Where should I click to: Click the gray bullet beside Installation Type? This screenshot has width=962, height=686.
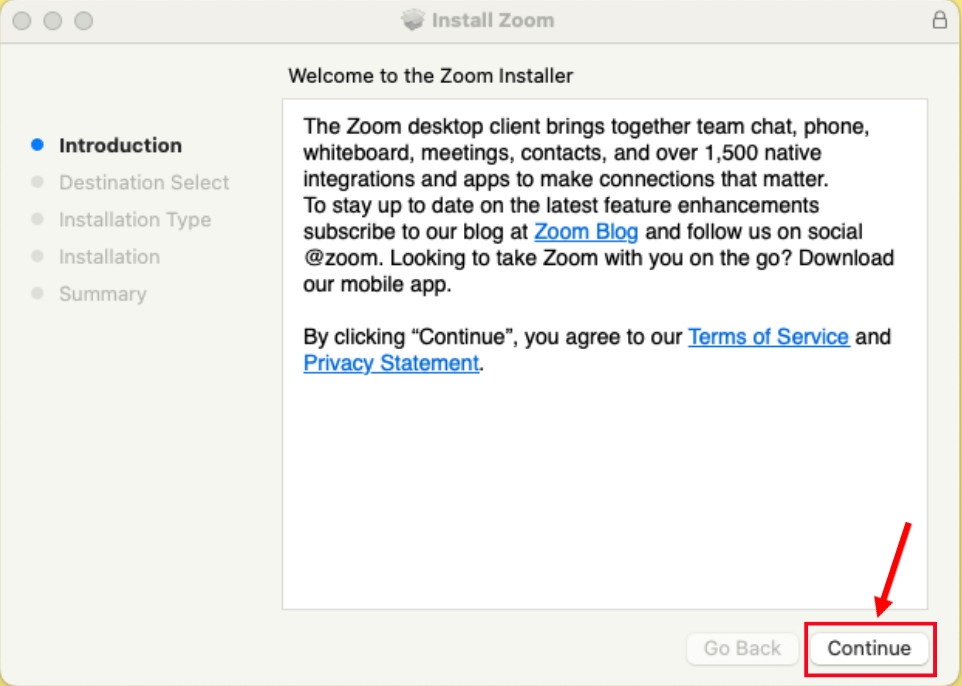pos(38,219)
